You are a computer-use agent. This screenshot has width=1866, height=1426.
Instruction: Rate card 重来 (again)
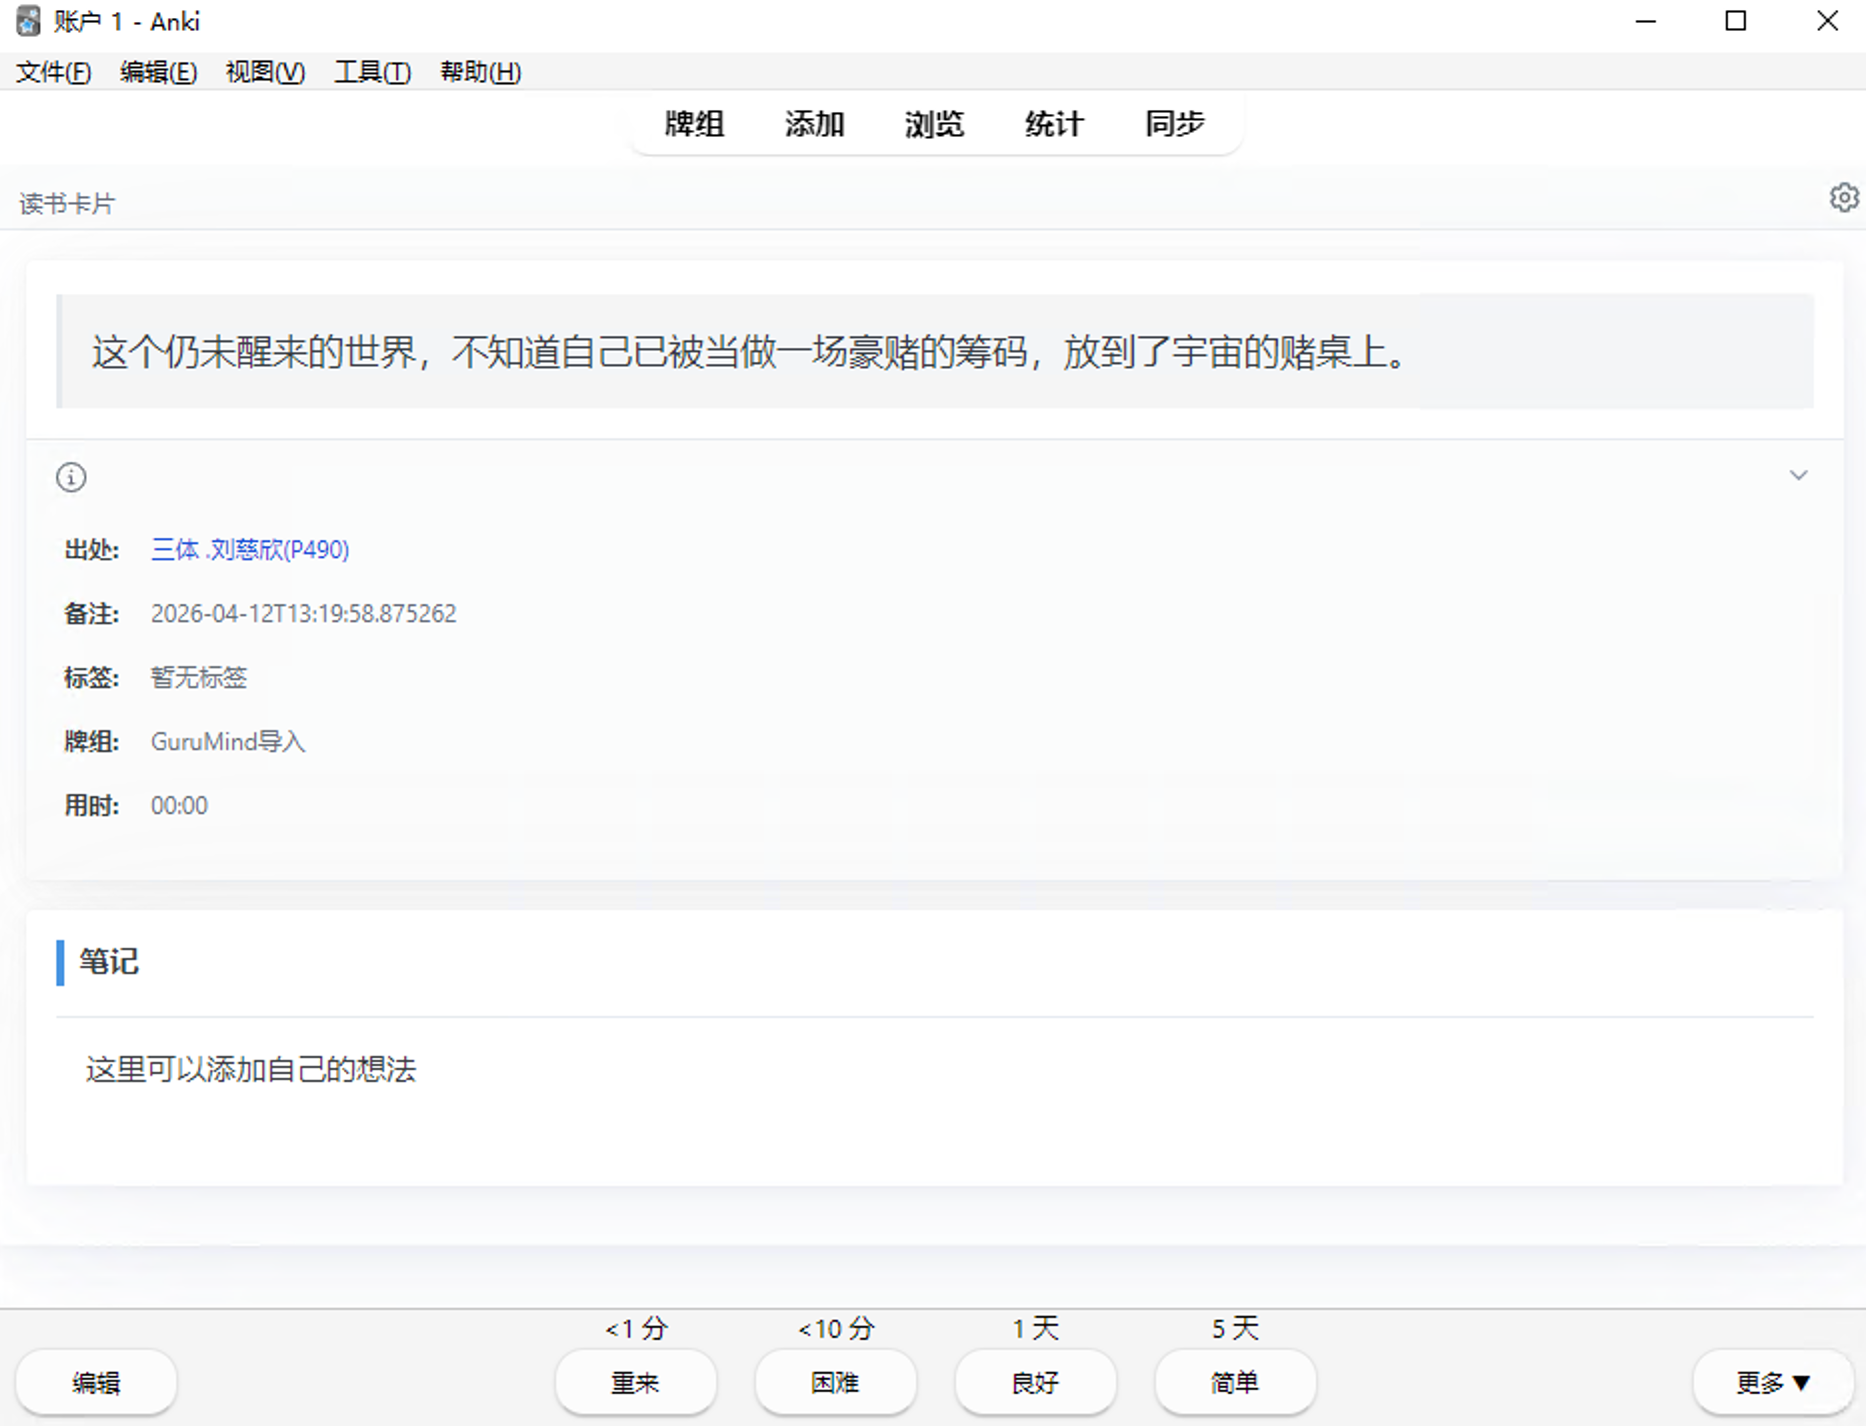coord(635,1382)
